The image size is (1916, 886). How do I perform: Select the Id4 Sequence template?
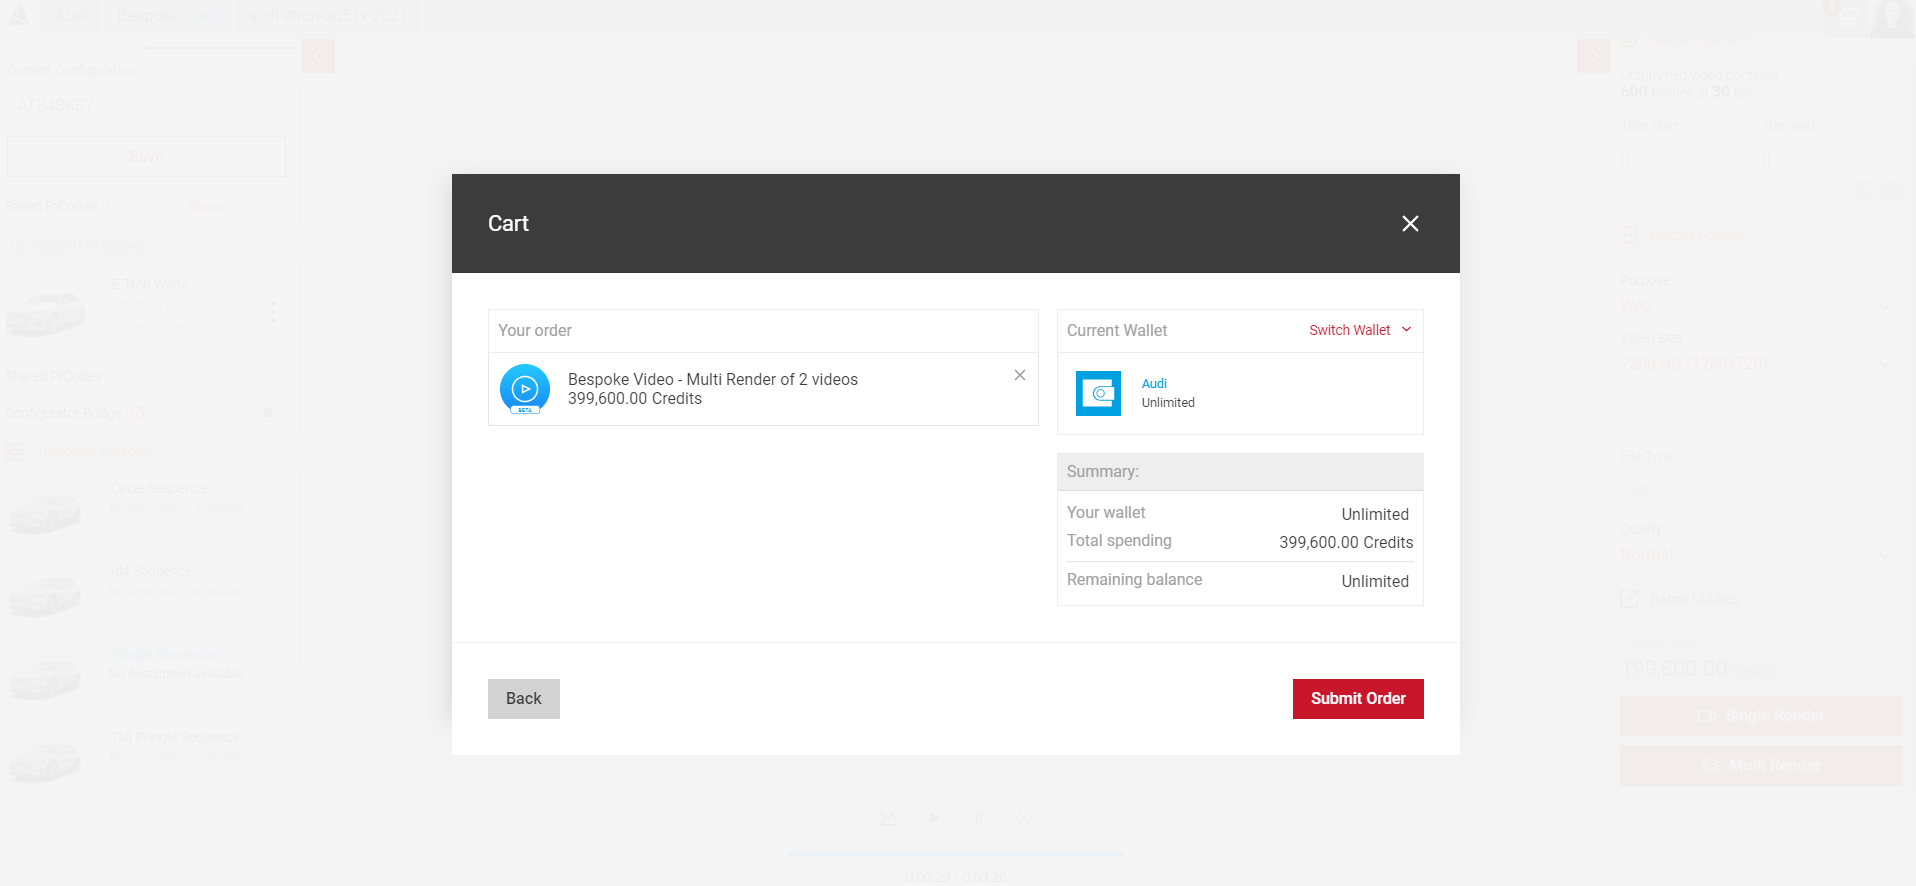146,593
